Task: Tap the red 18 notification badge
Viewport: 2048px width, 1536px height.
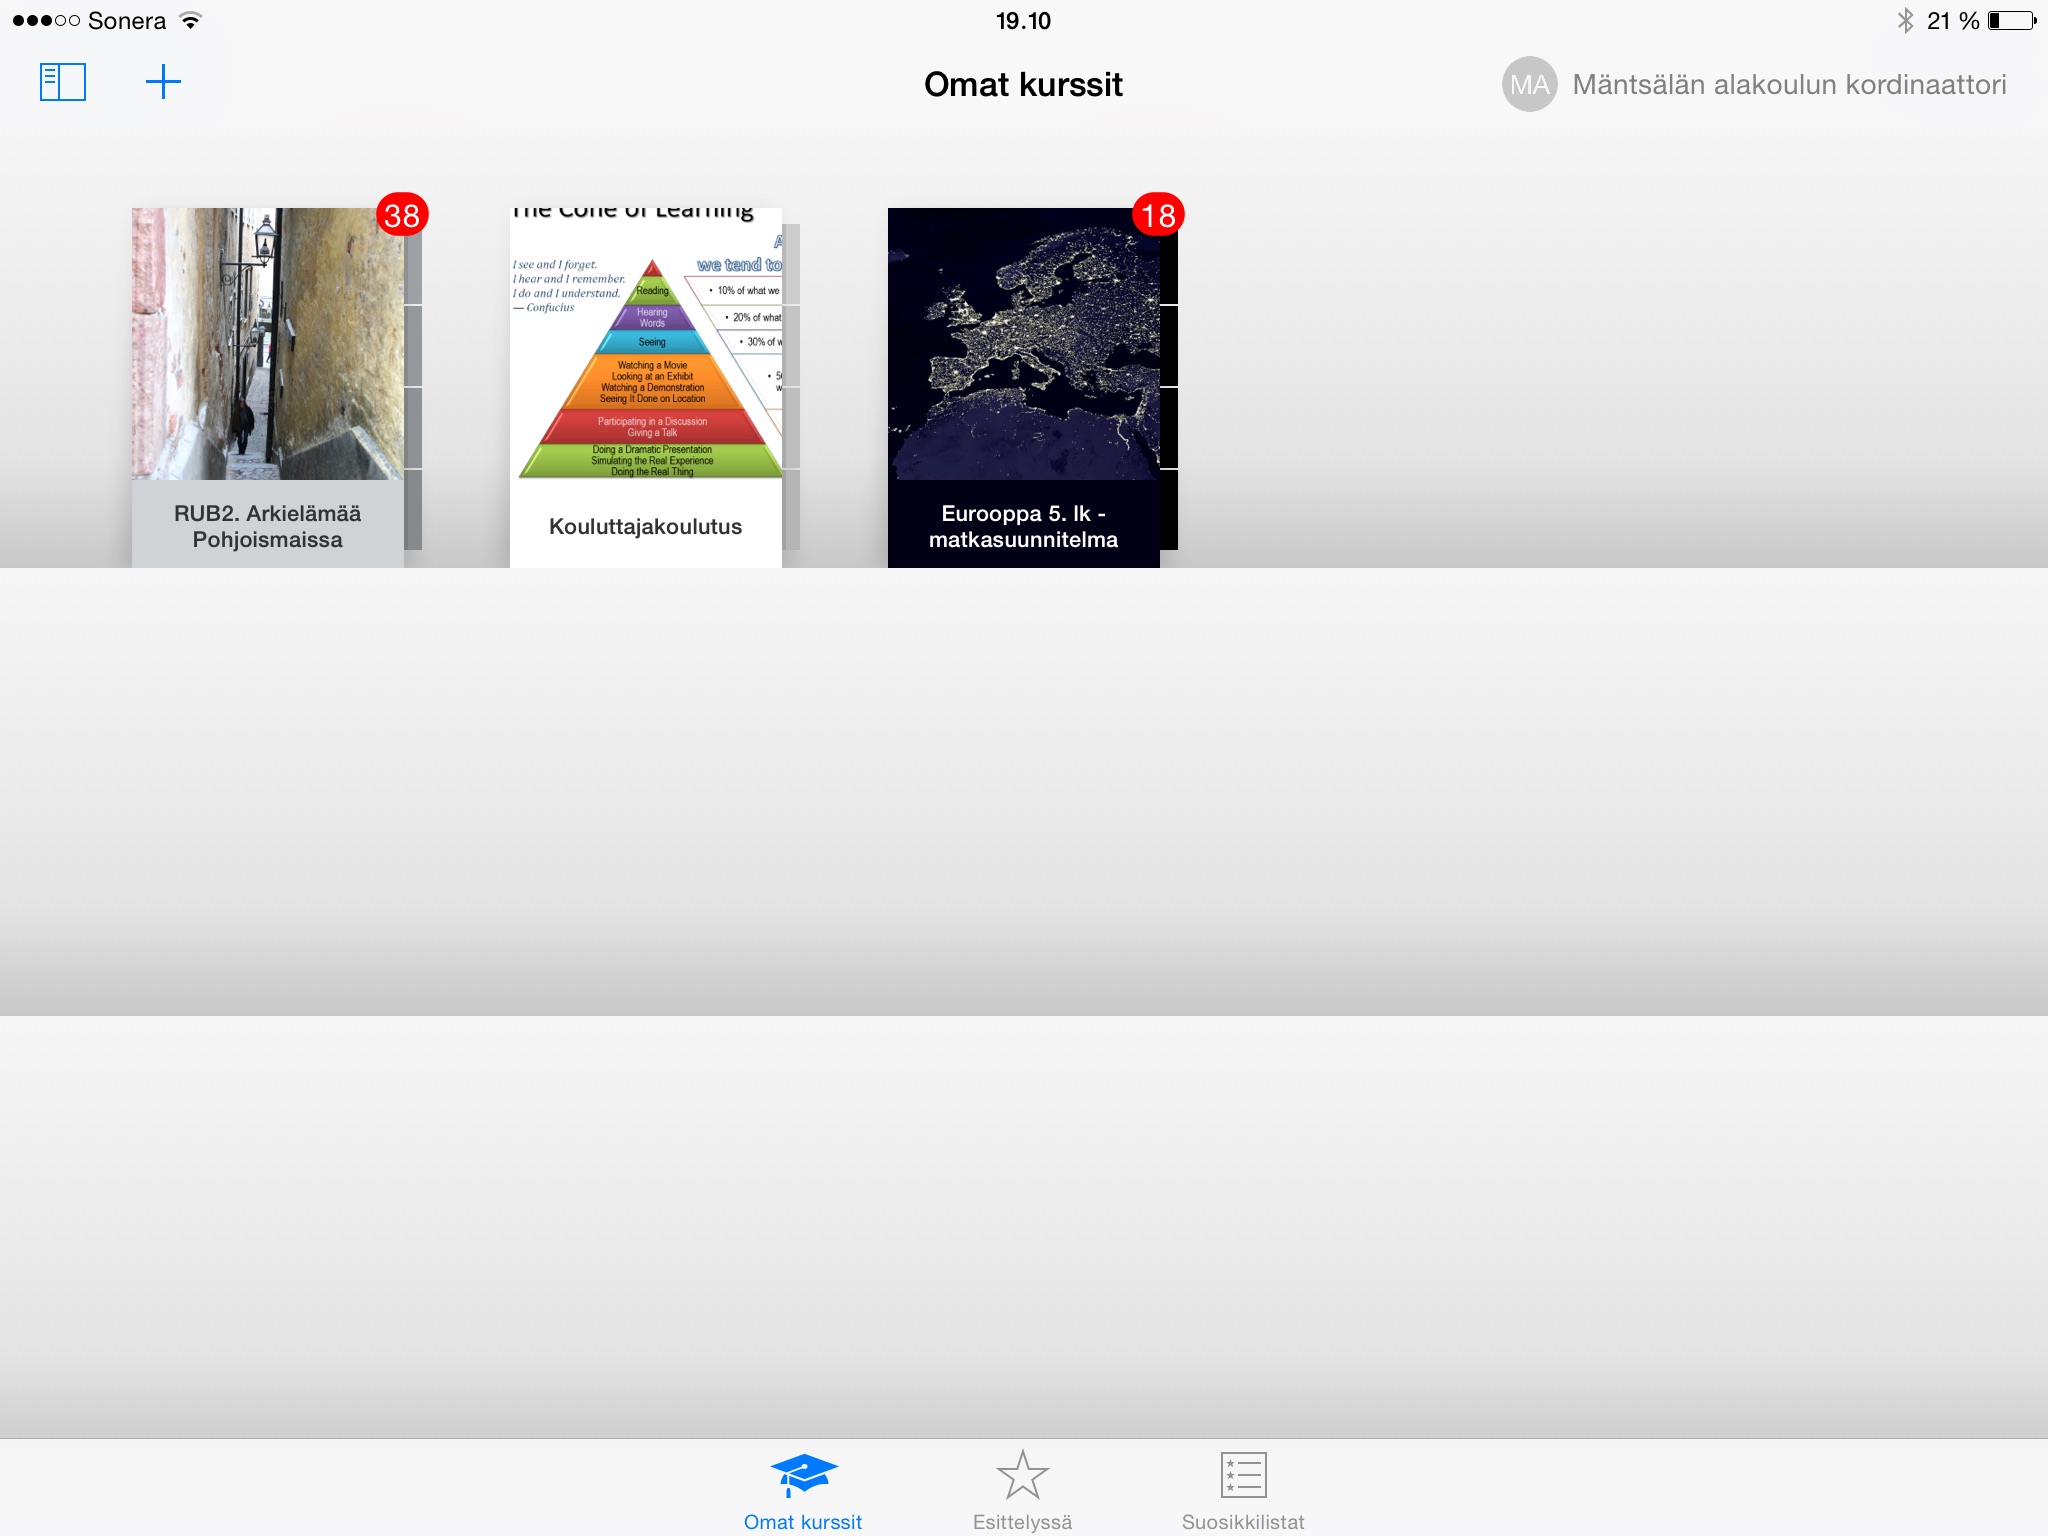Action: [x=1158, y=215]
